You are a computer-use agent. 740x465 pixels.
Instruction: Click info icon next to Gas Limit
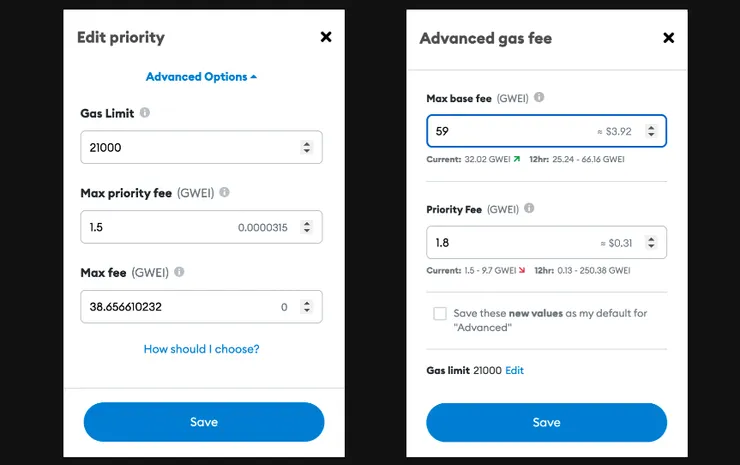145,113
